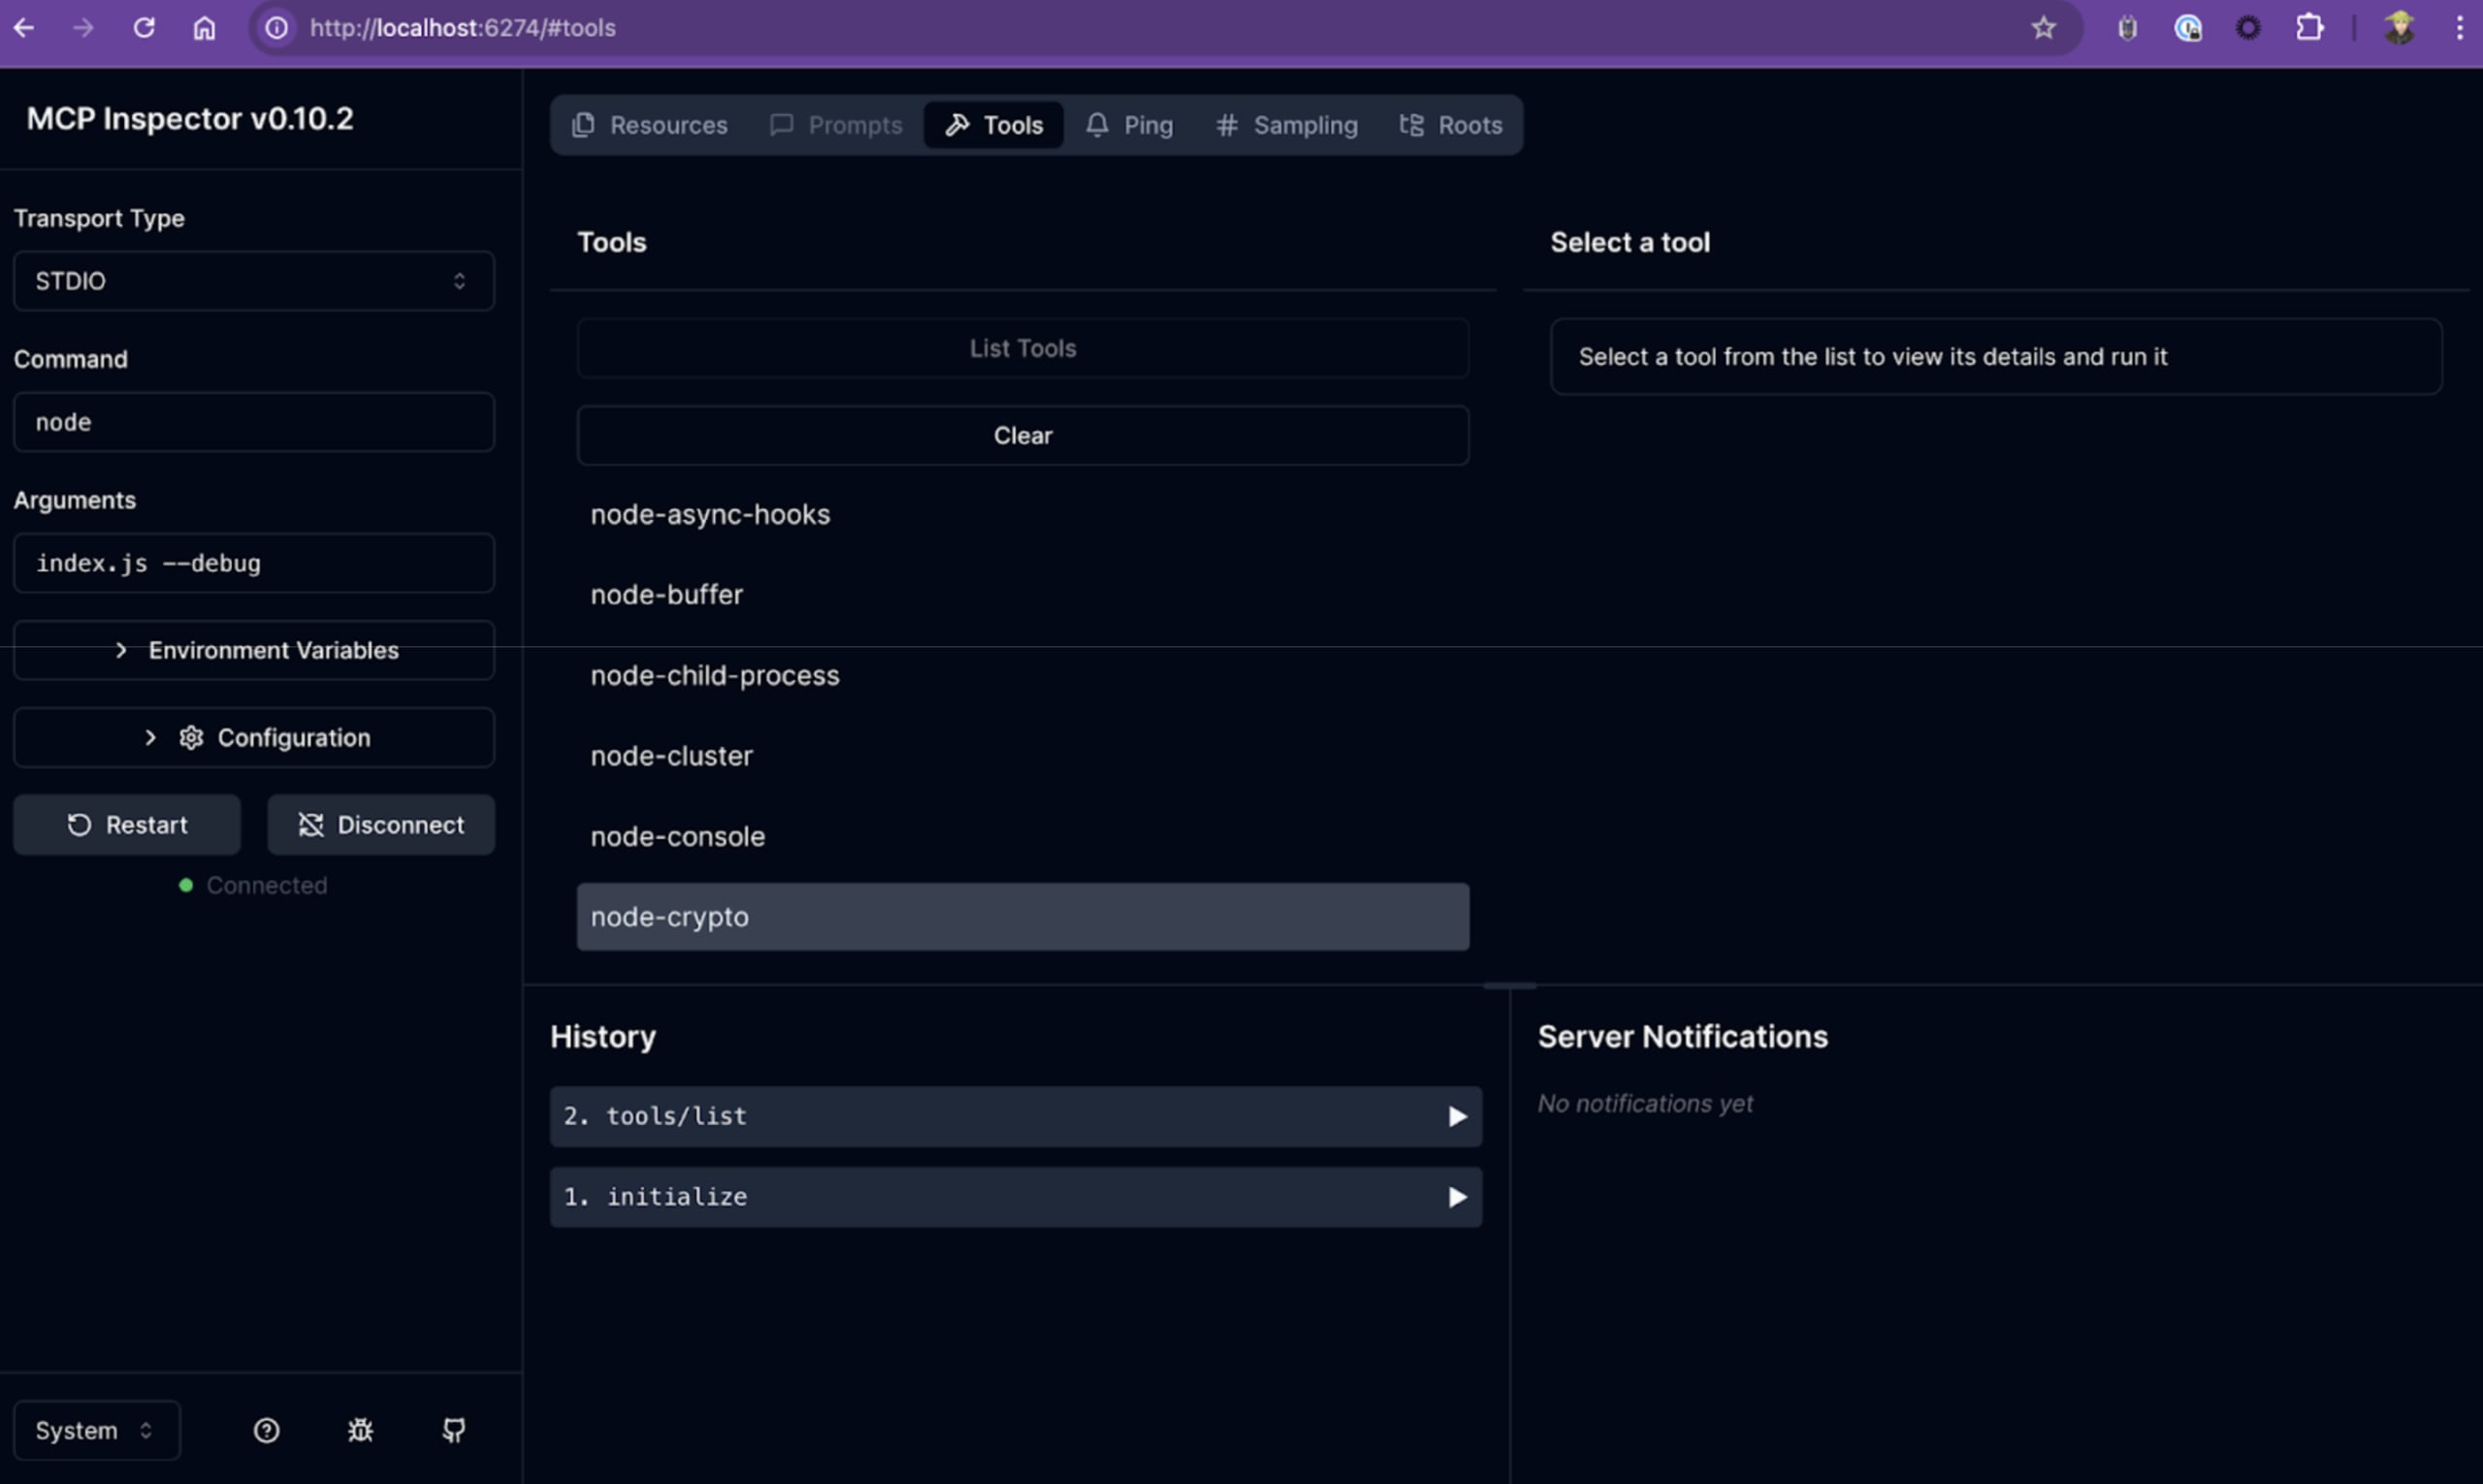Click the MCP Inspector v0.10.2 title
The width and height of the screenshot is (2483, 1484).
pos(190,118)
